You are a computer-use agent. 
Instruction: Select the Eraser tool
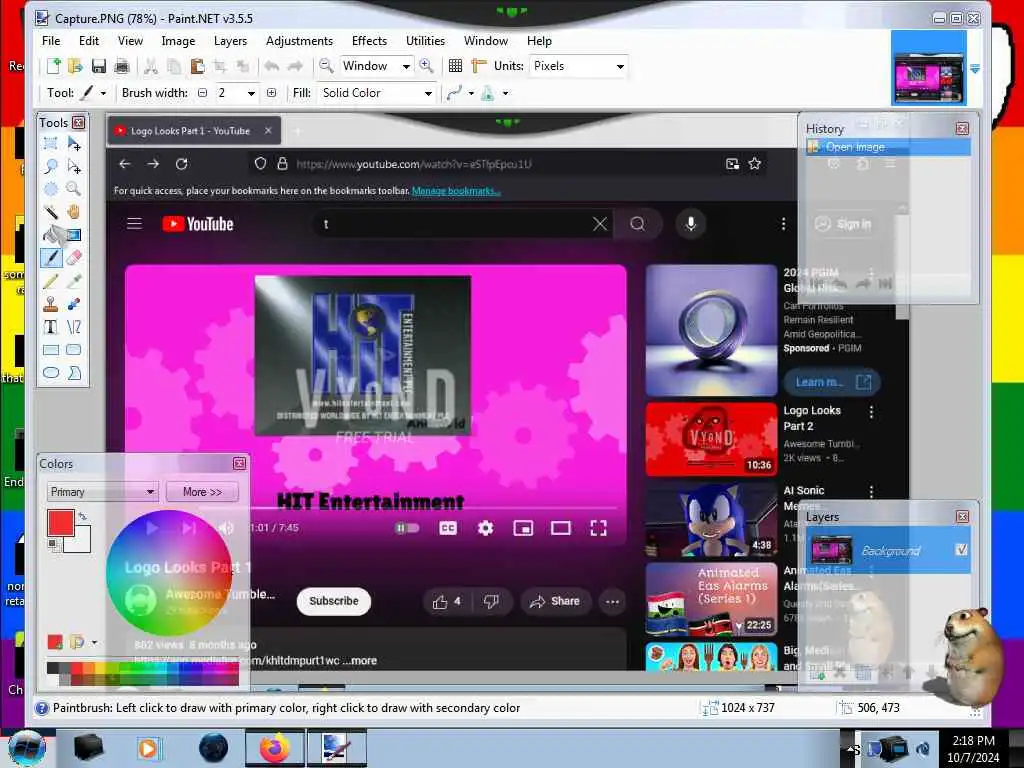74,257
